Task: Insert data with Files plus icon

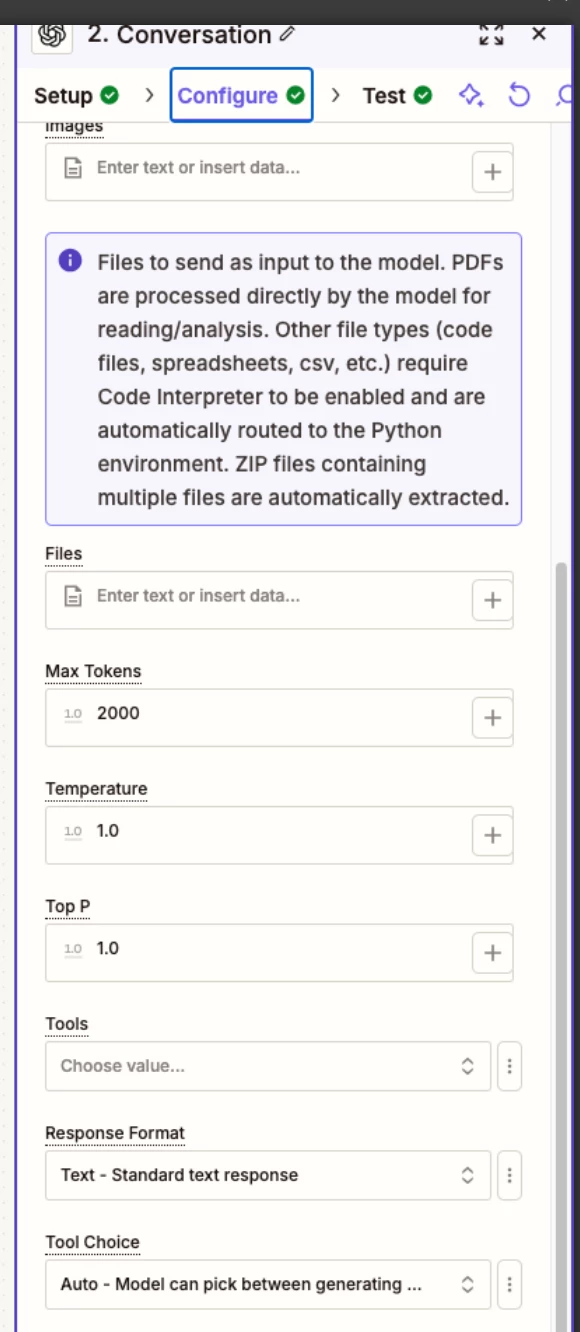Action: tap(492, 600)
